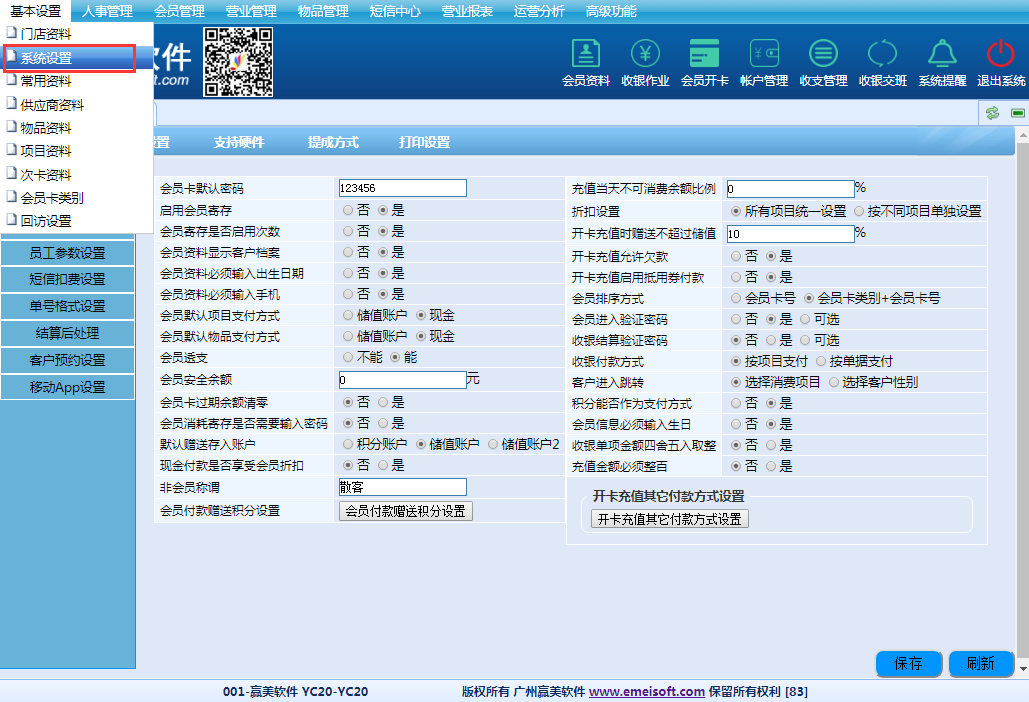Viewport: 1029px width, 702px height.
Task: Click the 帐户管理 wallet icon
Action: (764, 55)
